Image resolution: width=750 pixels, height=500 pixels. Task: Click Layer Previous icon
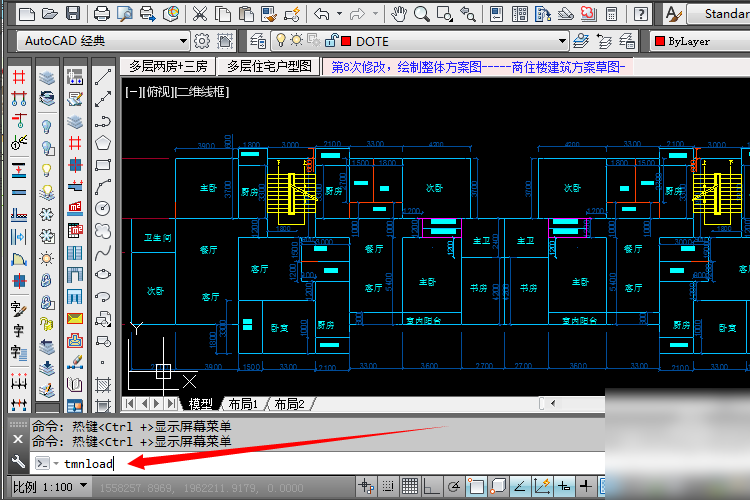tap(604, 41)
